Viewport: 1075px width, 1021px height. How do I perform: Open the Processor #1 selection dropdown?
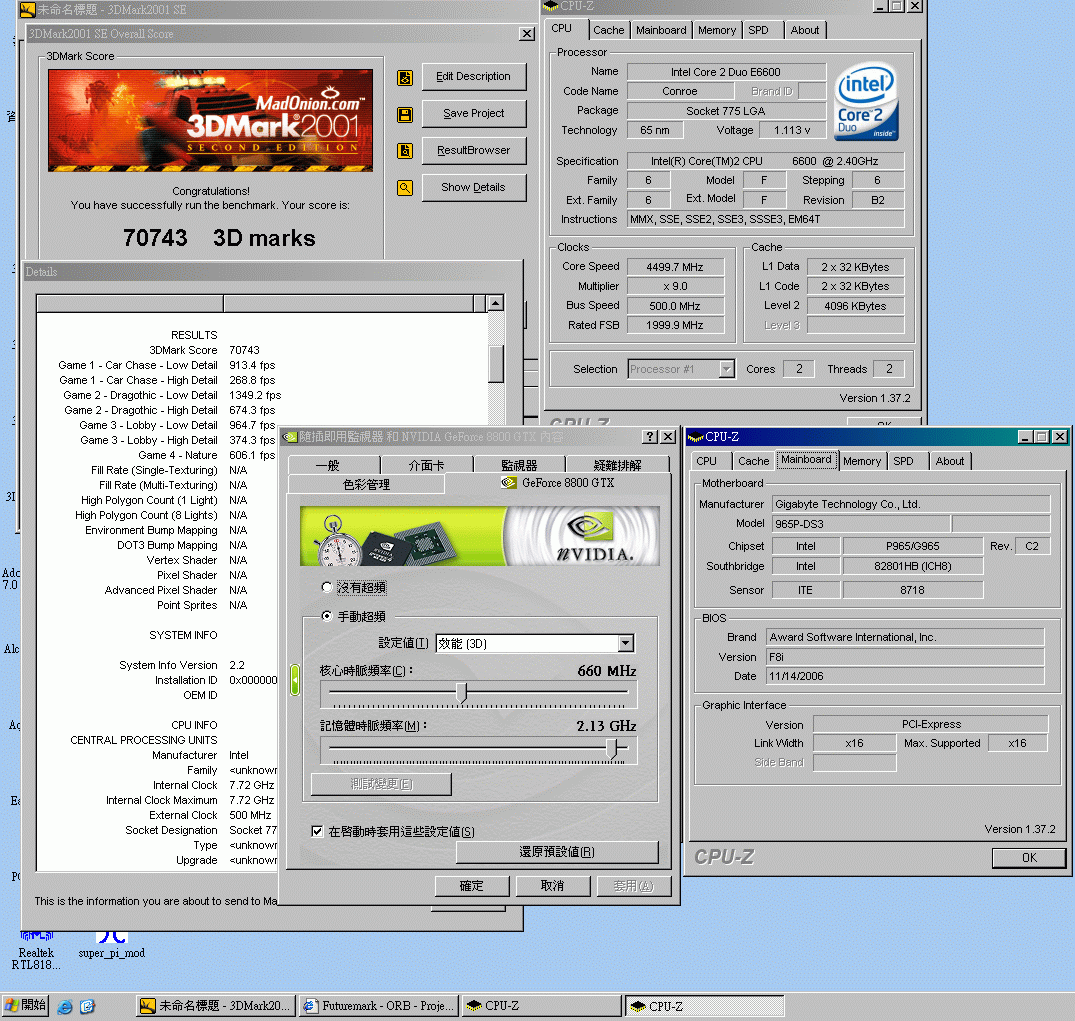click(727, 369)
